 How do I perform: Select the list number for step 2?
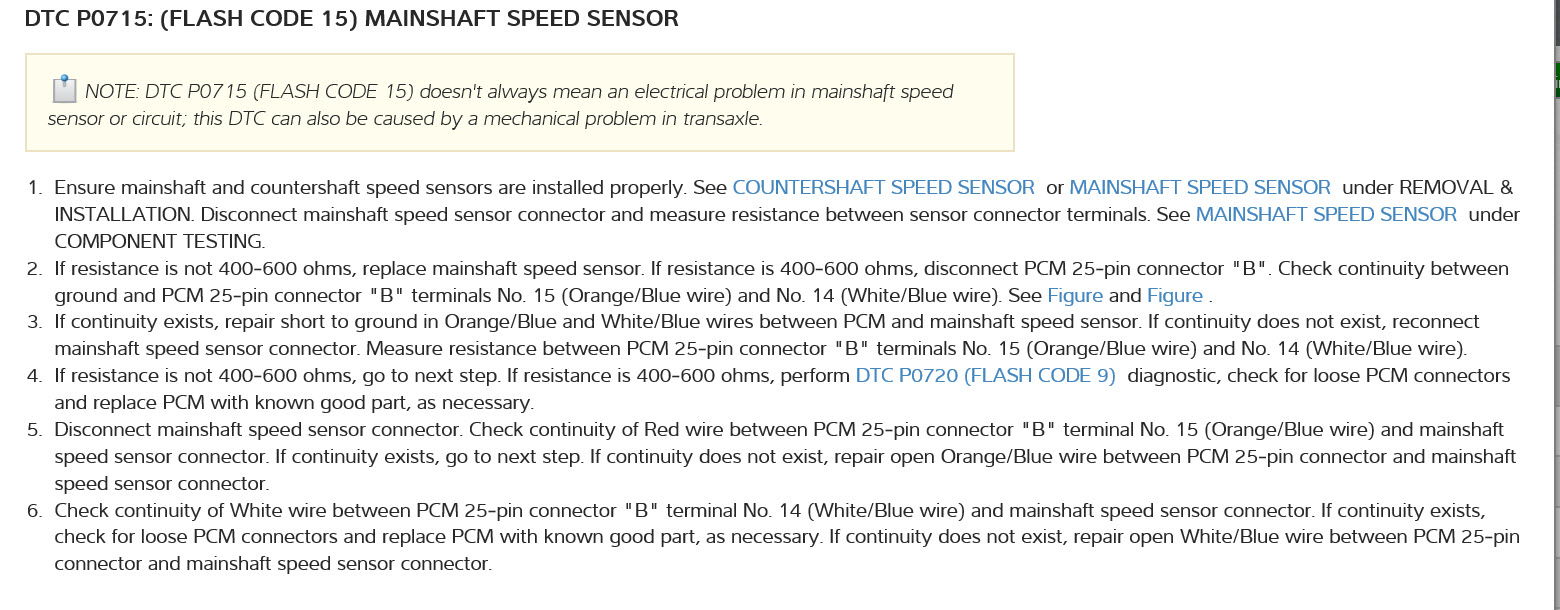coord(34,268)
